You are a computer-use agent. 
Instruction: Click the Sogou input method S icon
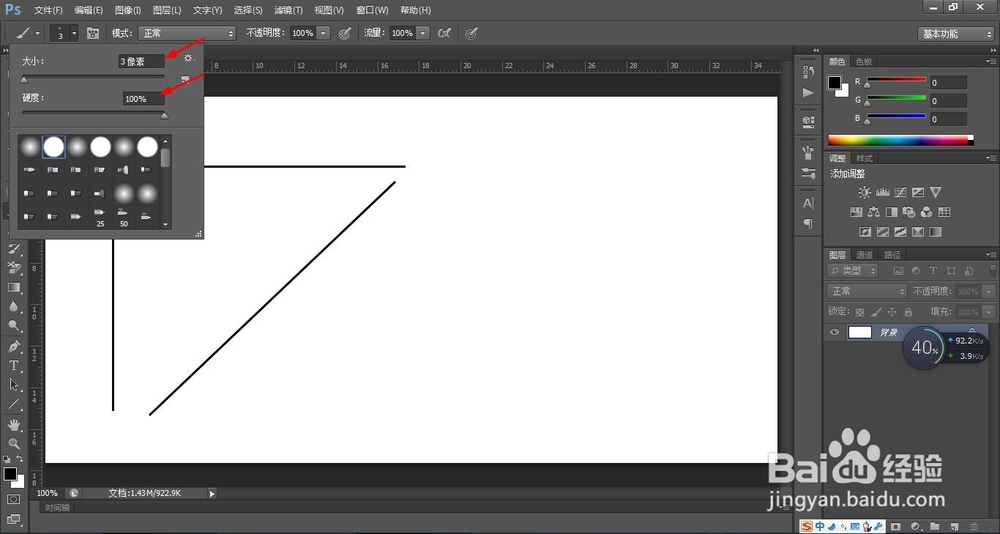(x=807, y=526)
